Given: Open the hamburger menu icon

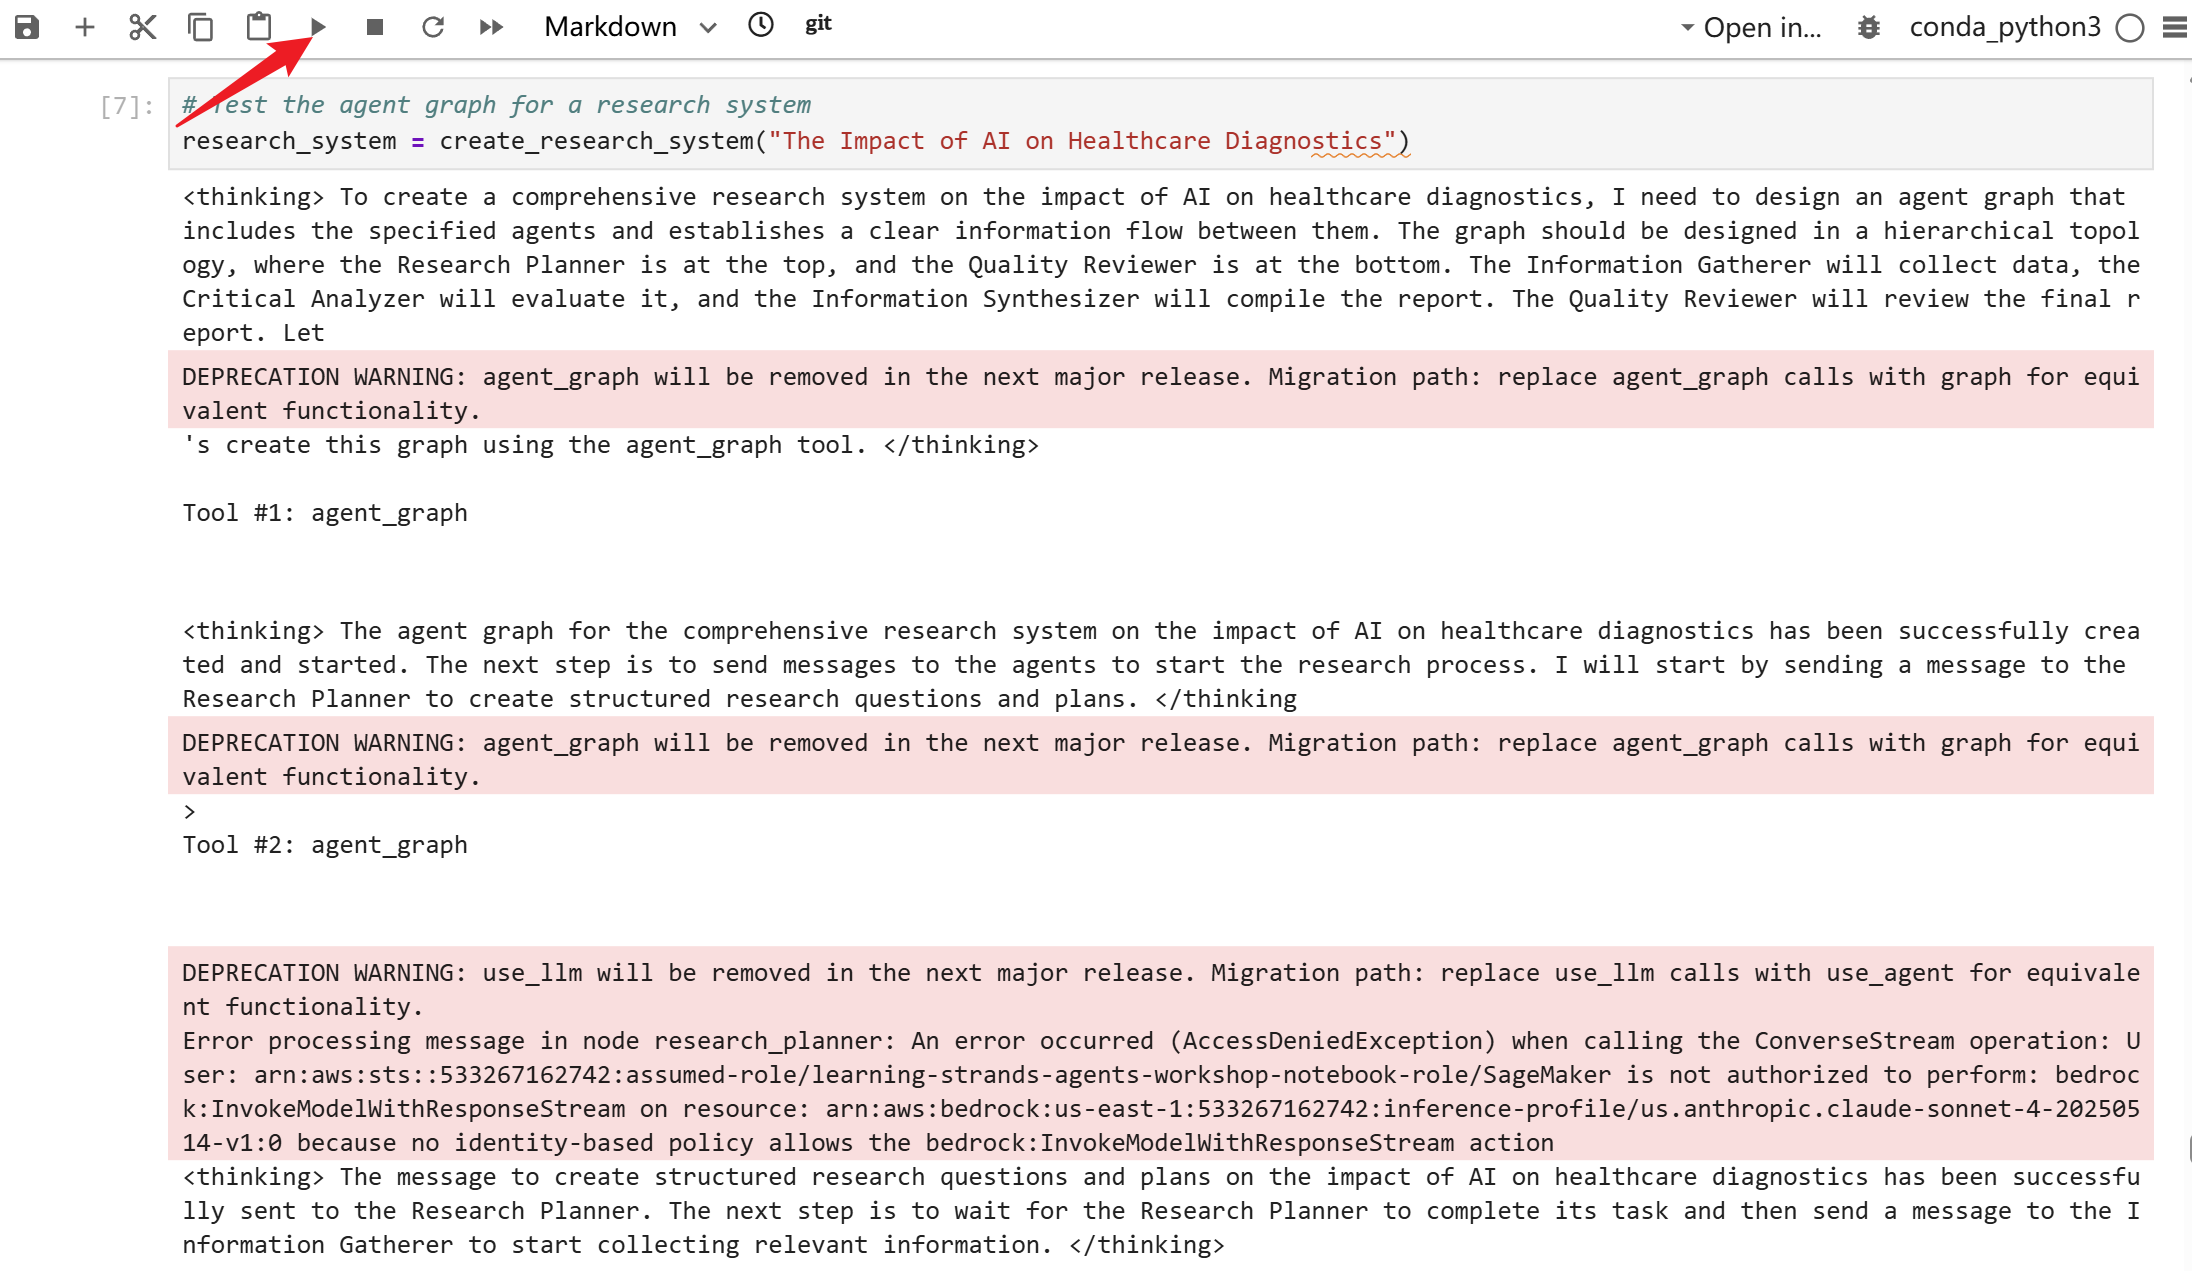Looking at the screenshot, I should (x=2175, y=27).
